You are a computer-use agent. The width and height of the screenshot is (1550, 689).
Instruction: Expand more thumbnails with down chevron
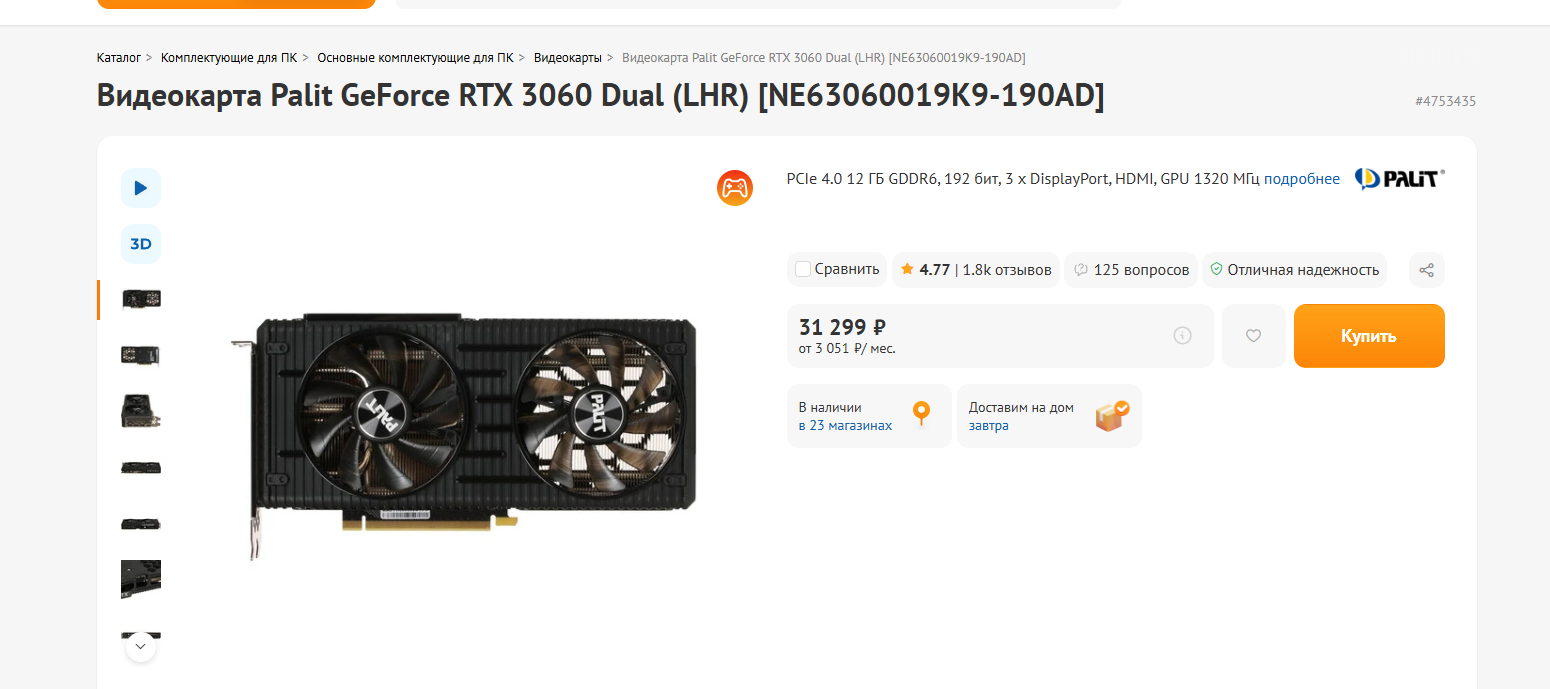click(x=141, y=647)
